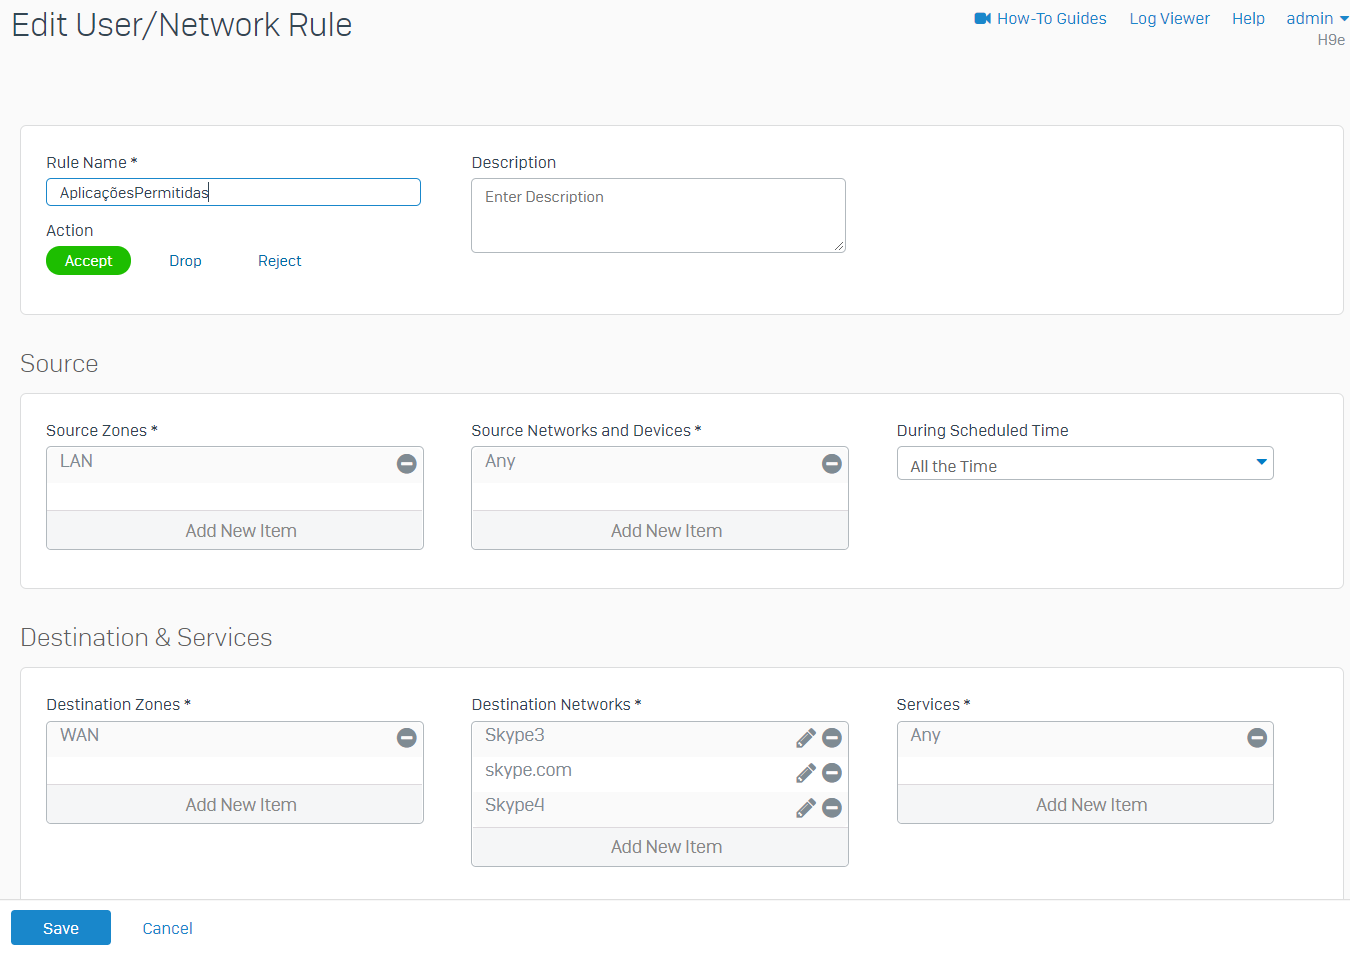Open the Help link
Screen dimensions: 1350x953
point(1248,18)
